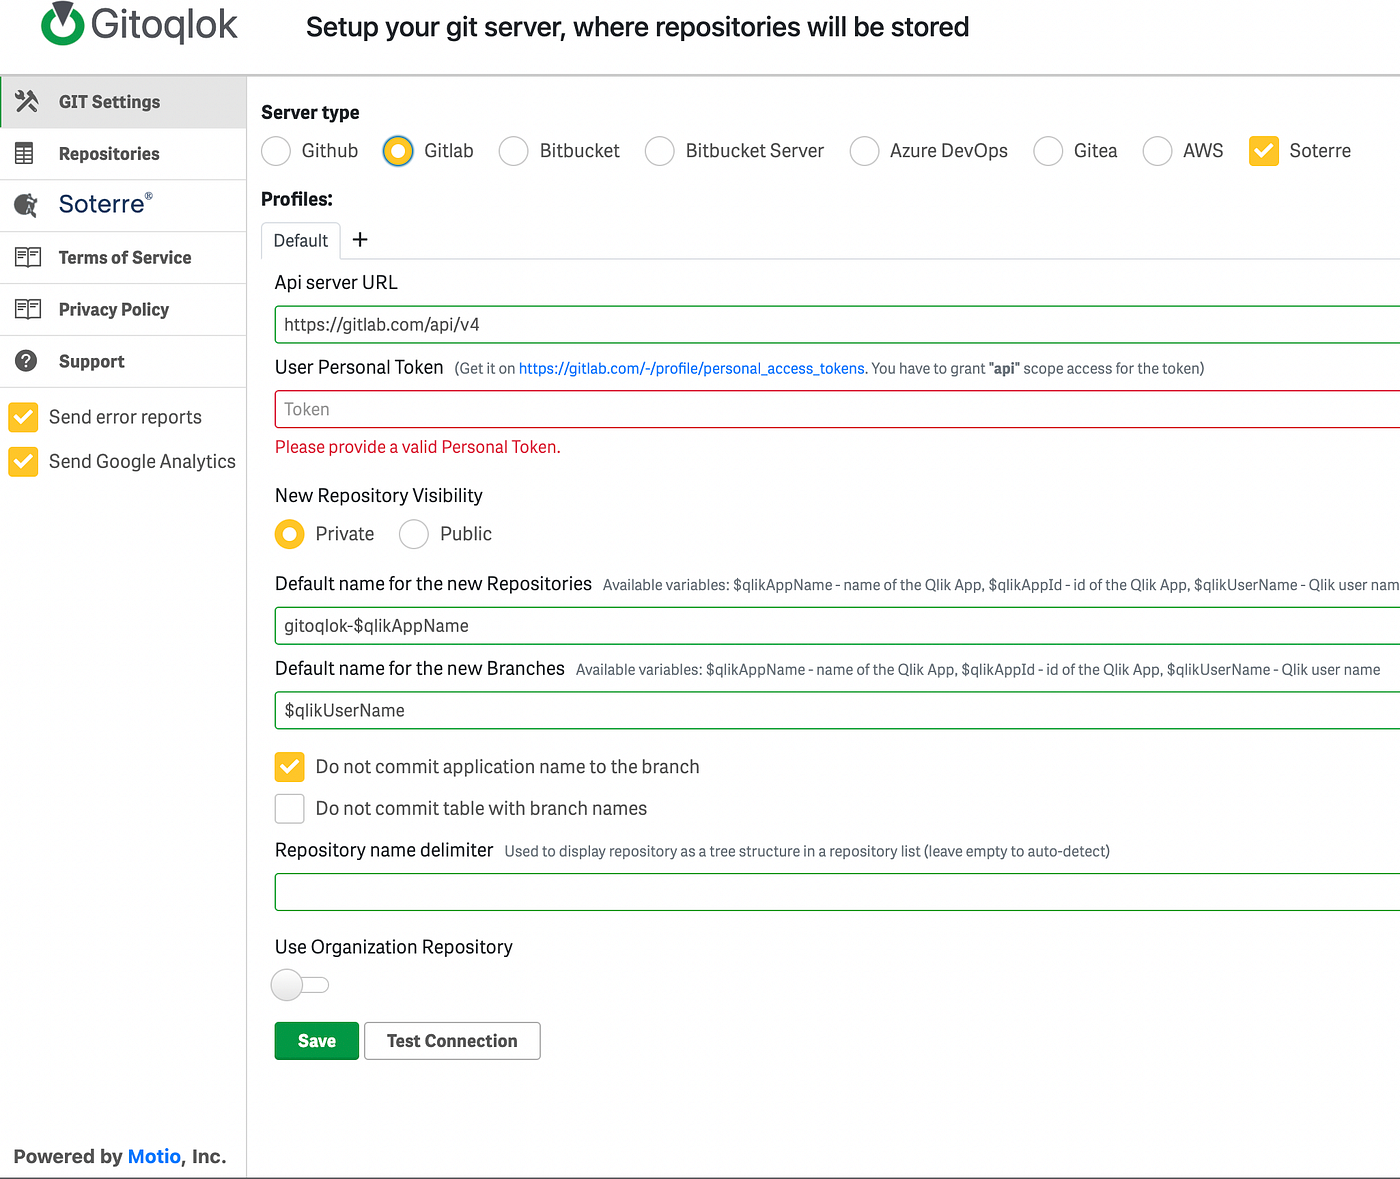Focus the Token input field

[837, 409]
